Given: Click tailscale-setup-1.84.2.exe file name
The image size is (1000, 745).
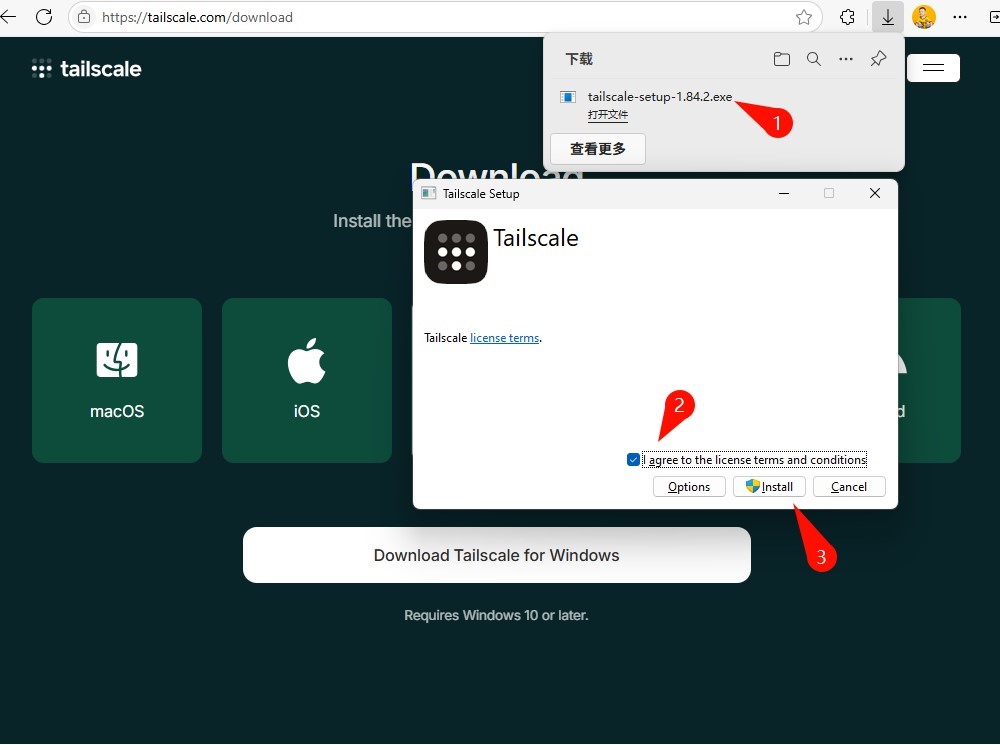Looking at the screenshot, I should 659,97.
